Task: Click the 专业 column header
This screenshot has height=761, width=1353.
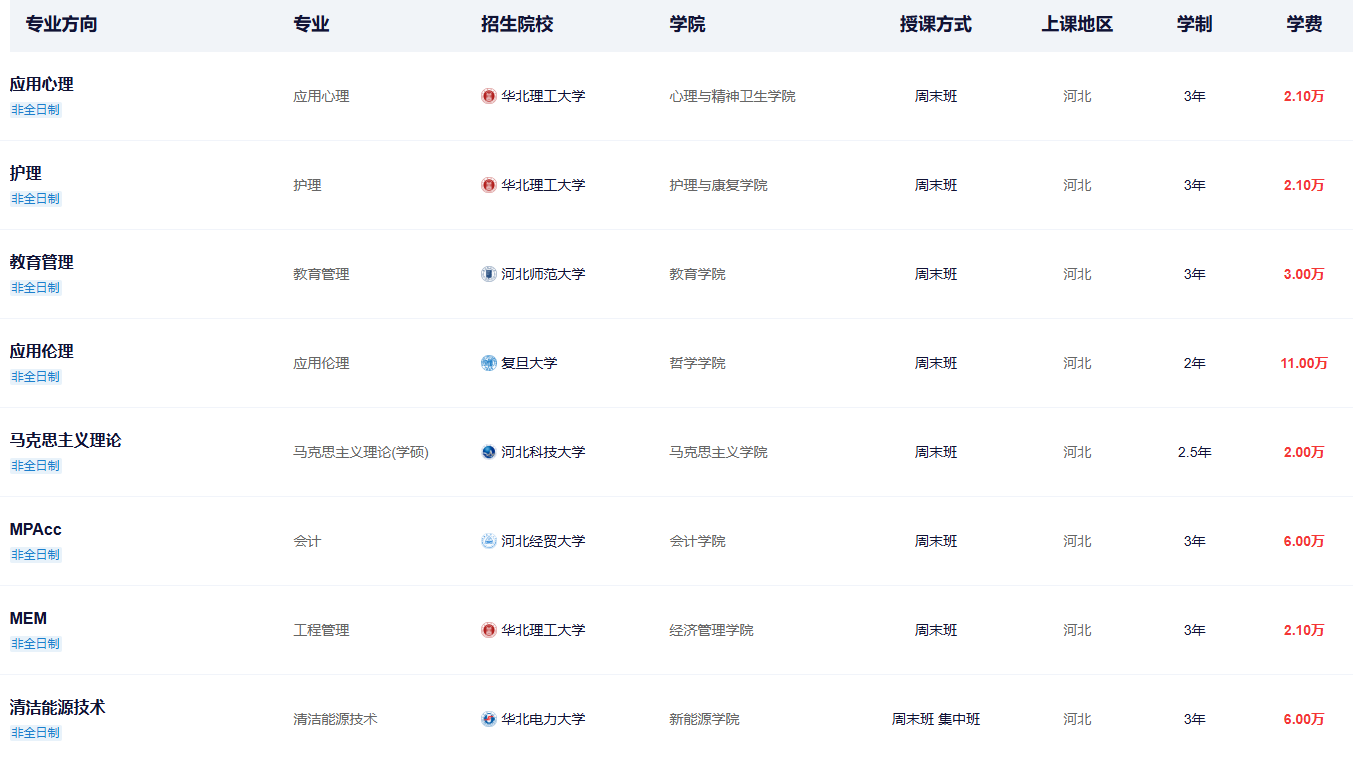Action: pyautogui.click(x=311, y=24)
